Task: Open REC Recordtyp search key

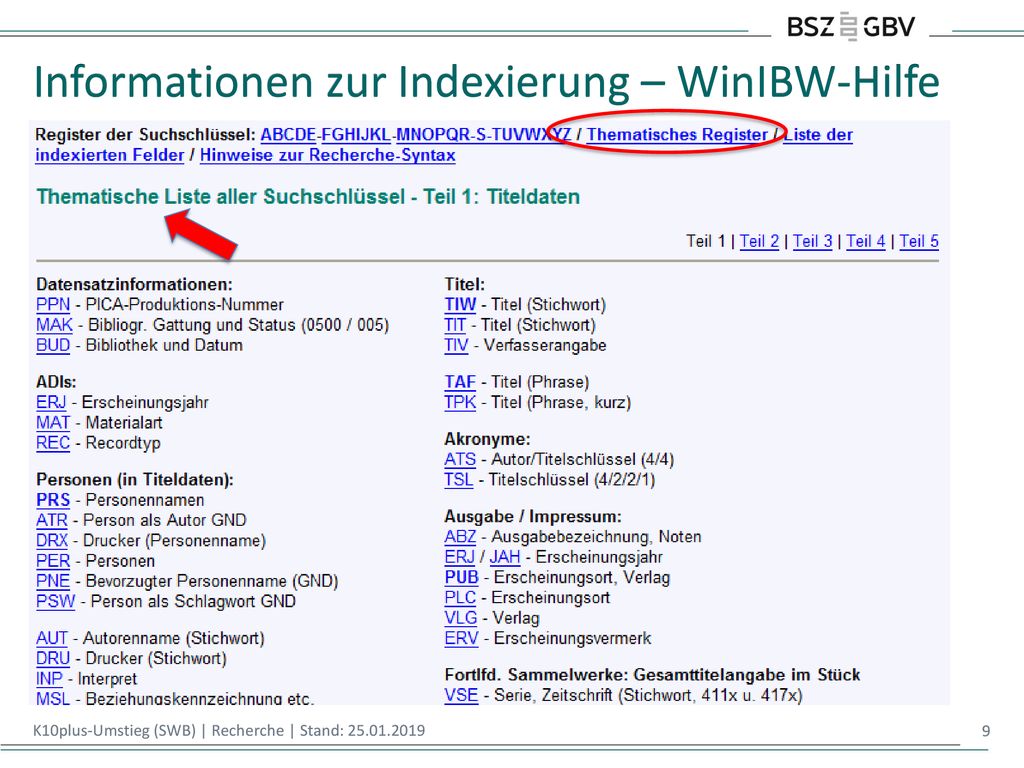Action: coord(53,443)
